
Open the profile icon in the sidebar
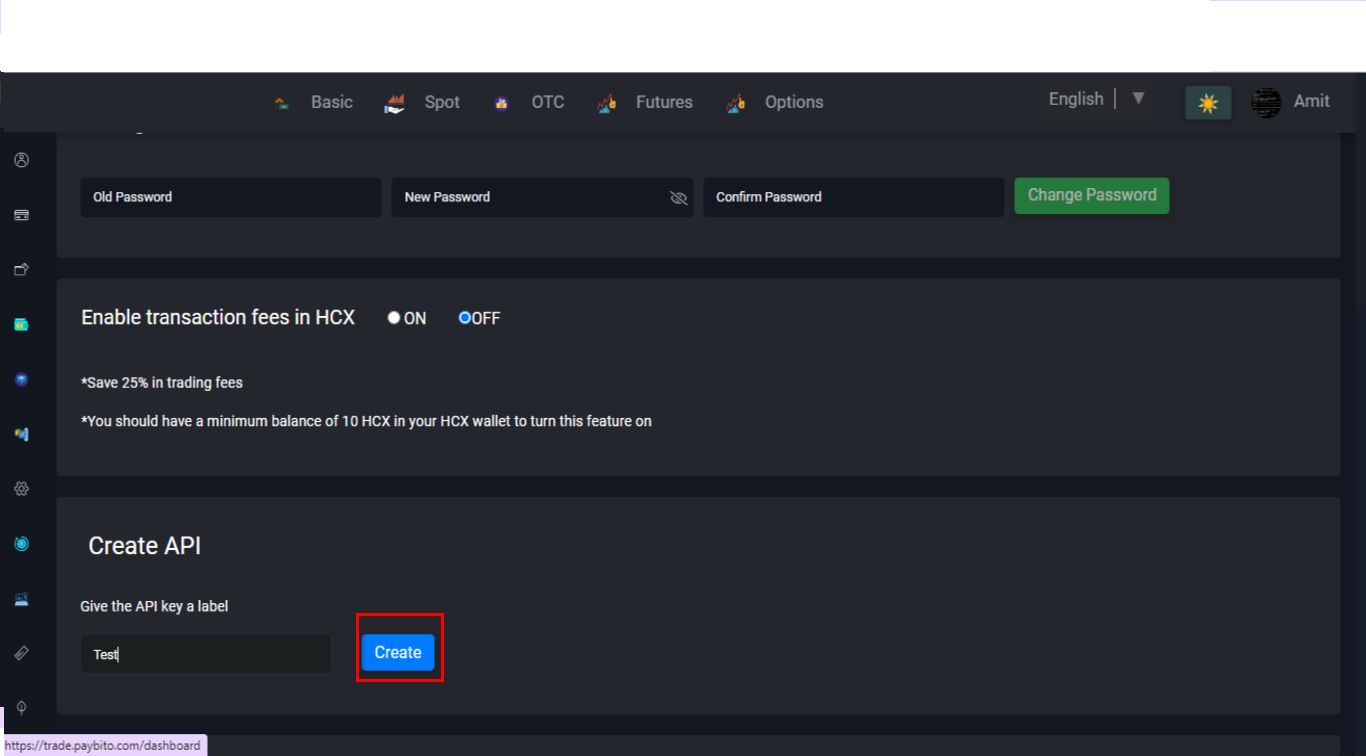[21, 159]
